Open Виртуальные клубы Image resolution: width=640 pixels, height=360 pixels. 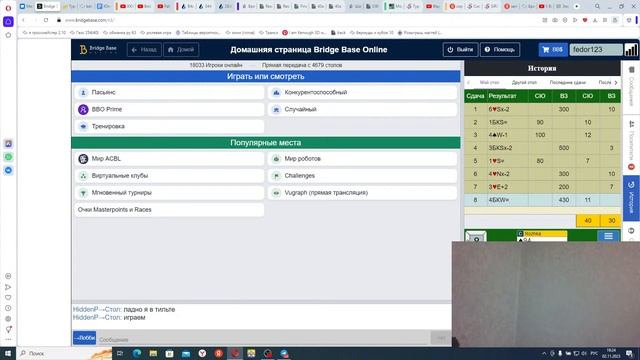coord(169,176)
